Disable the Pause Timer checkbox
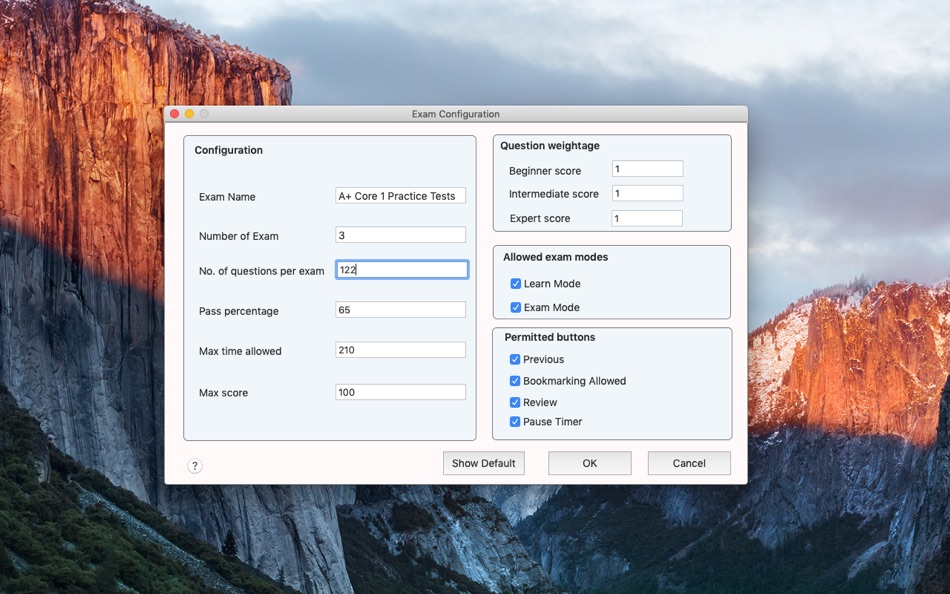950x594 pixels. 515,422
